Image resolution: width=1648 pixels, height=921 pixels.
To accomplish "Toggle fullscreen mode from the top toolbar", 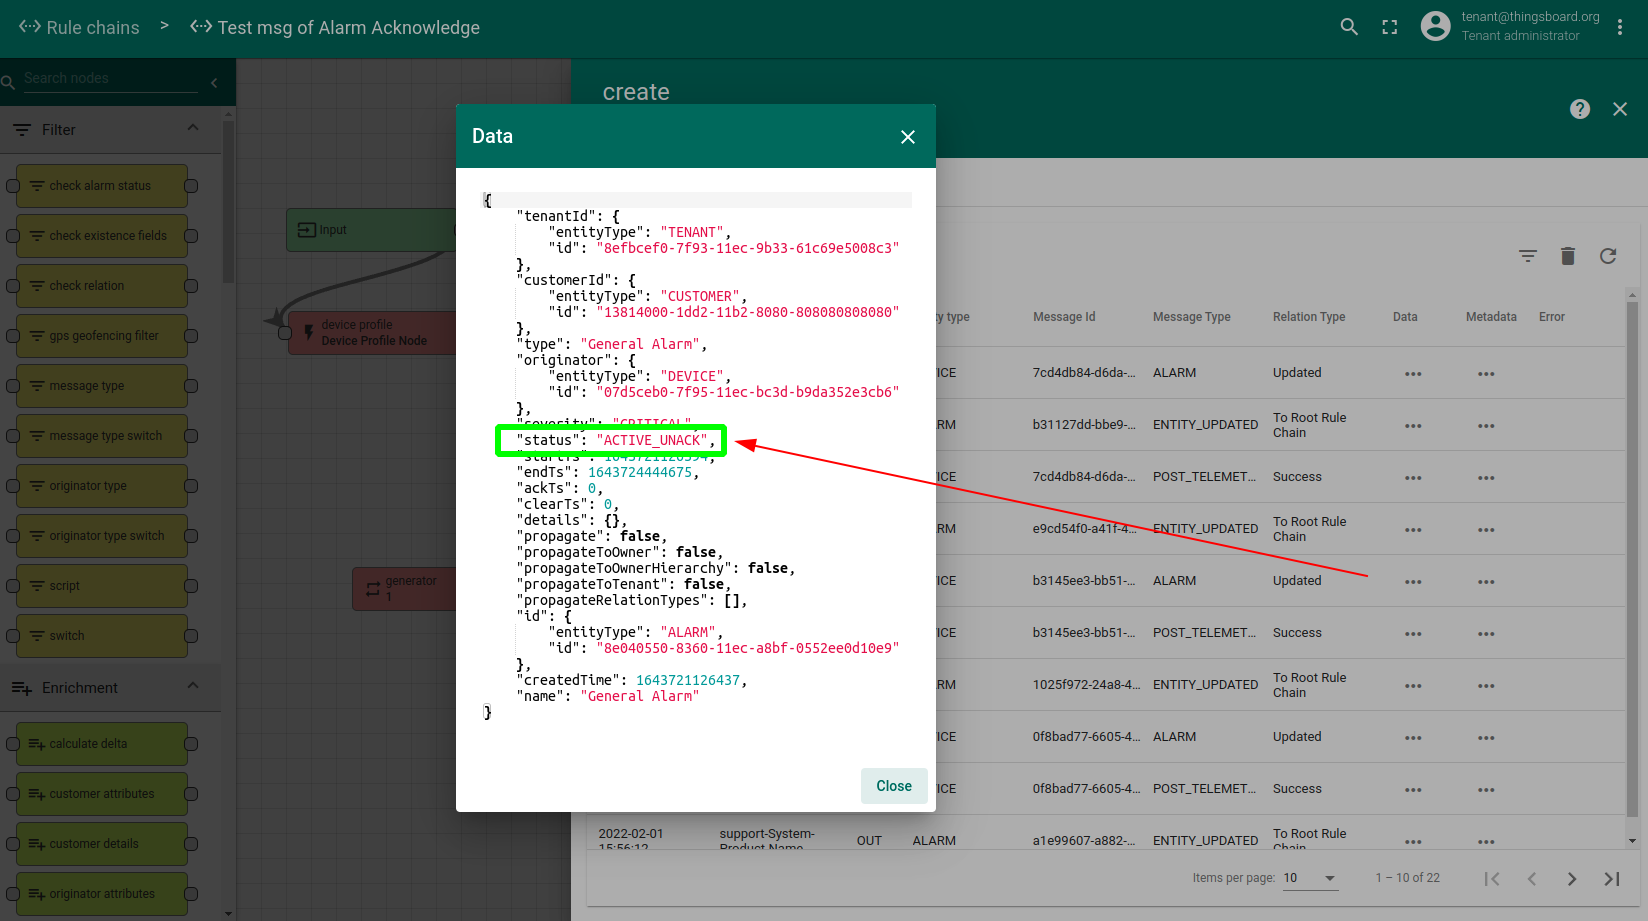I will coord(1389,27).
